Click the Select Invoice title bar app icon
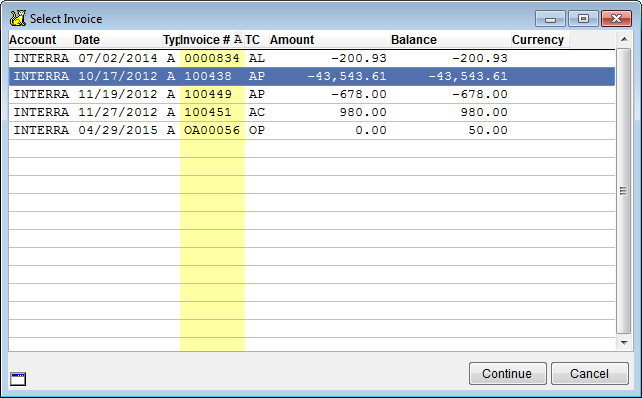 coord(18,18)
